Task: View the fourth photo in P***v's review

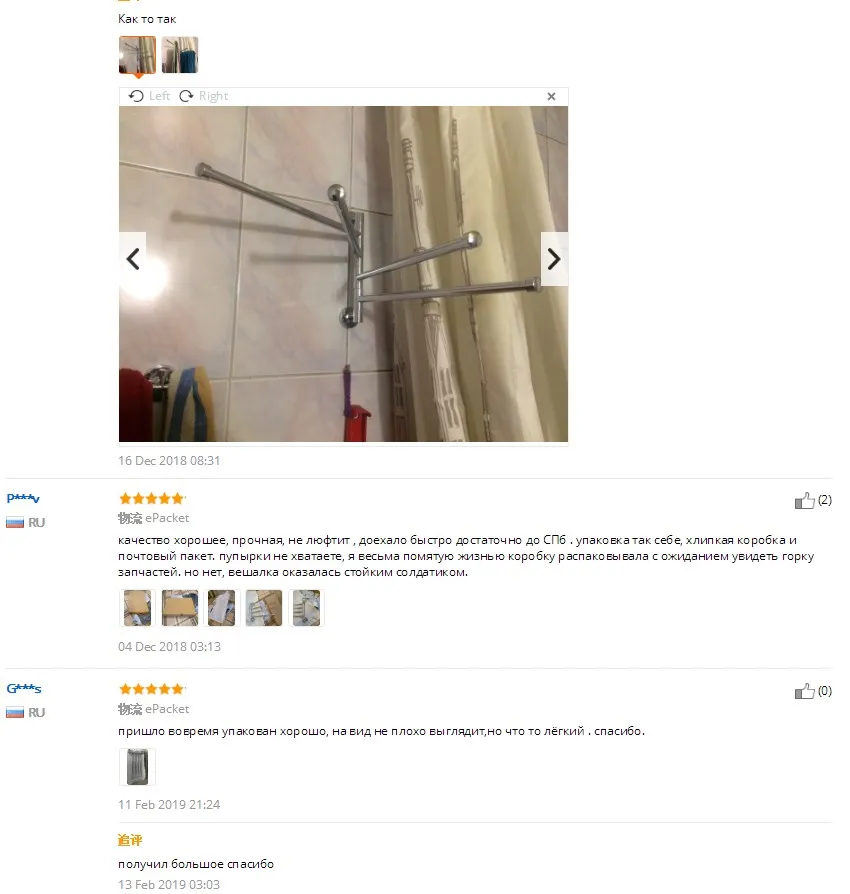Action: coord(264,608)
